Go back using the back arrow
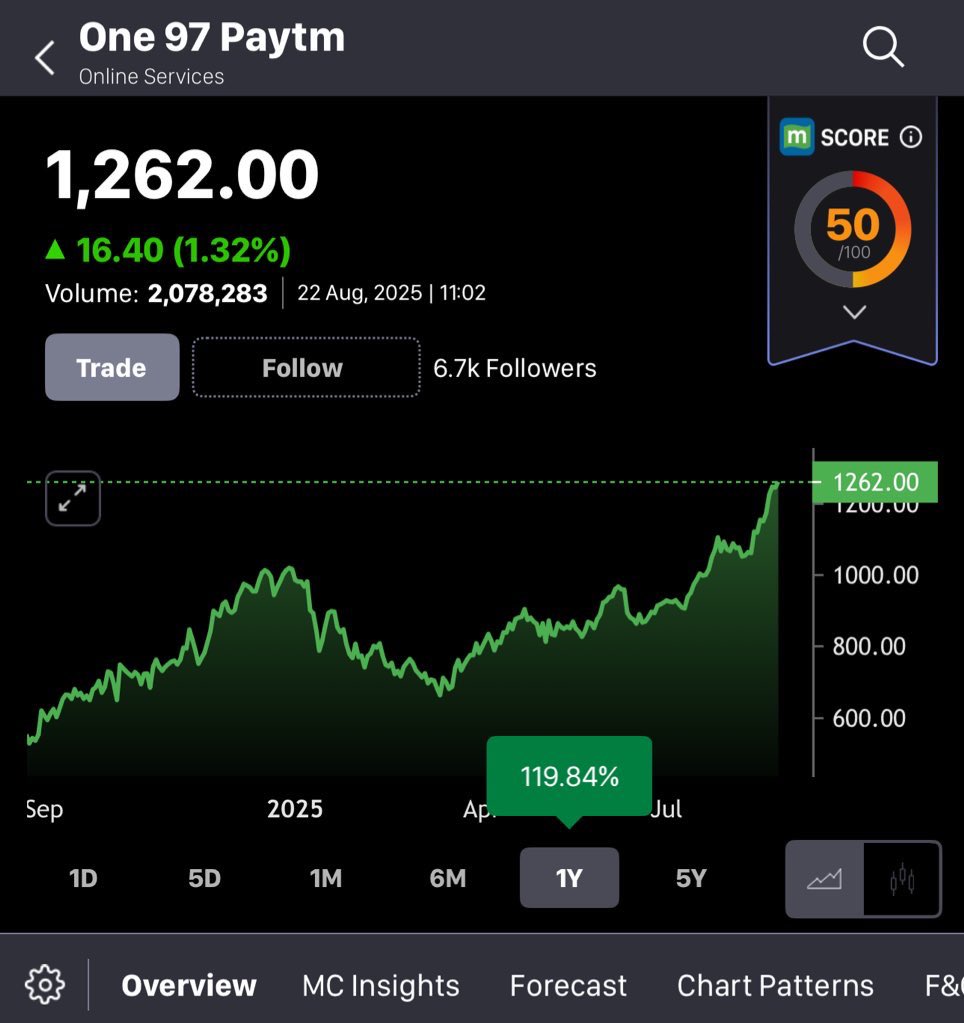 [45, 57]
